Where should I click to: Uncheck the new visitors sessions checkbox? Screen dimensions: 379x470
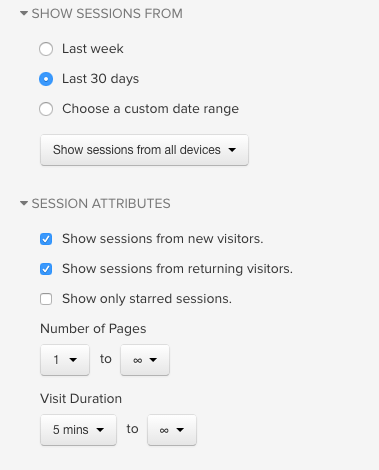pos(46,239)
